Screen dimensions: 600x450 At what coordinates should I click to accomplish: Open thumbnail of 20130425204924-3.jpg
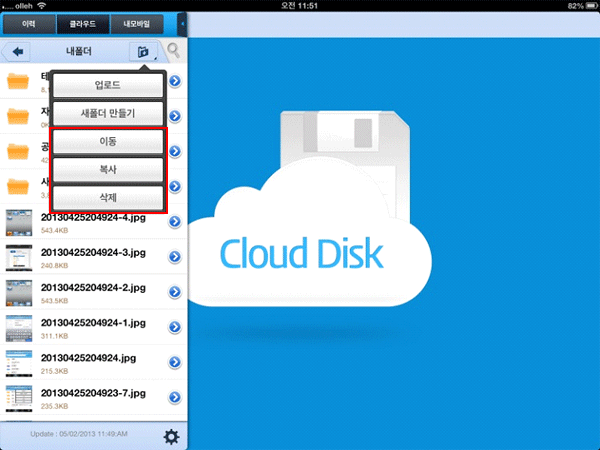pos(19,258)
